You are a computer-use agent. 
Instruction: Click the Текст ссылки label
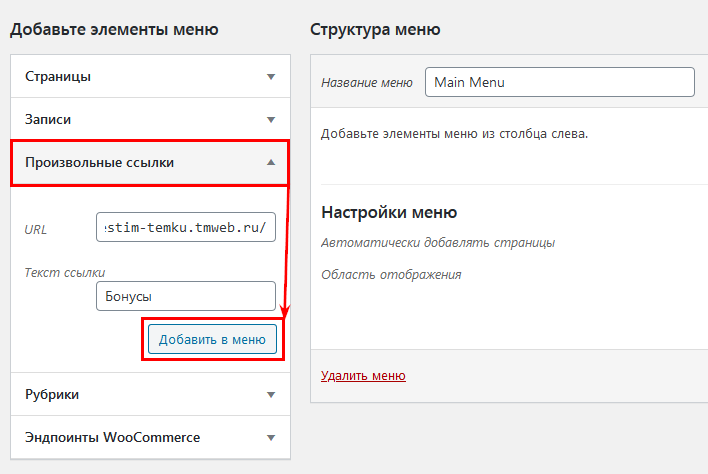65,273
